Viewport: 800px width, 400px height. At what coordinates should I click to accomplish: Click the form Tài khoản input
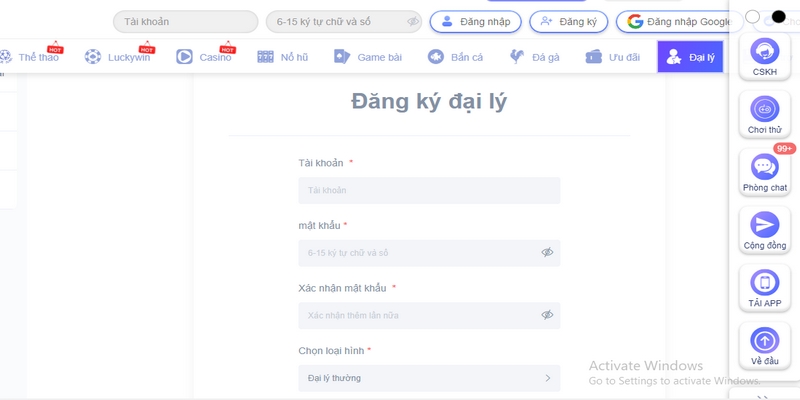429,190
